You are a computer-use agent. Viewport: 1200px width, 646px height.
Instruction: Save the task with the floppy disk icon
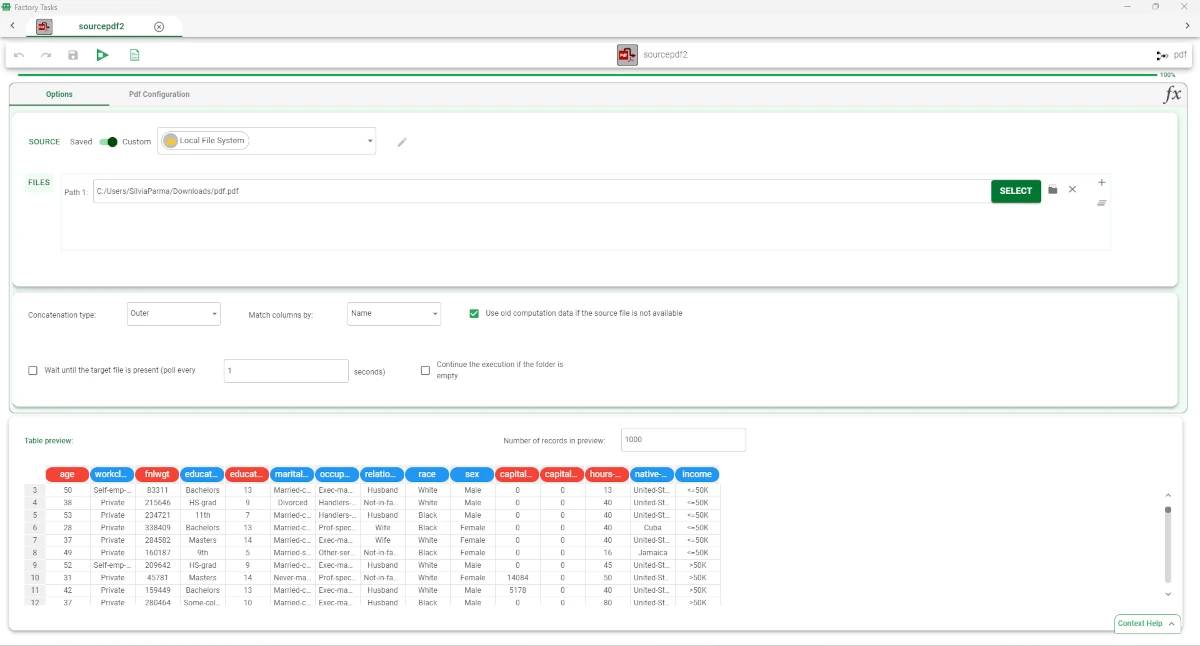click(73, 55)
